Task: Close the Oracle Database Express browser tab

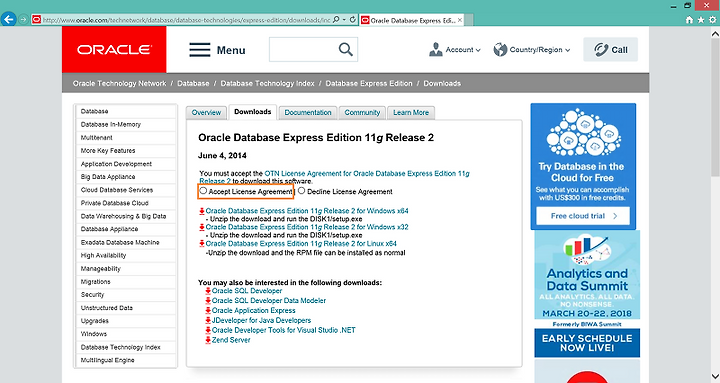Action: [460, 20]
